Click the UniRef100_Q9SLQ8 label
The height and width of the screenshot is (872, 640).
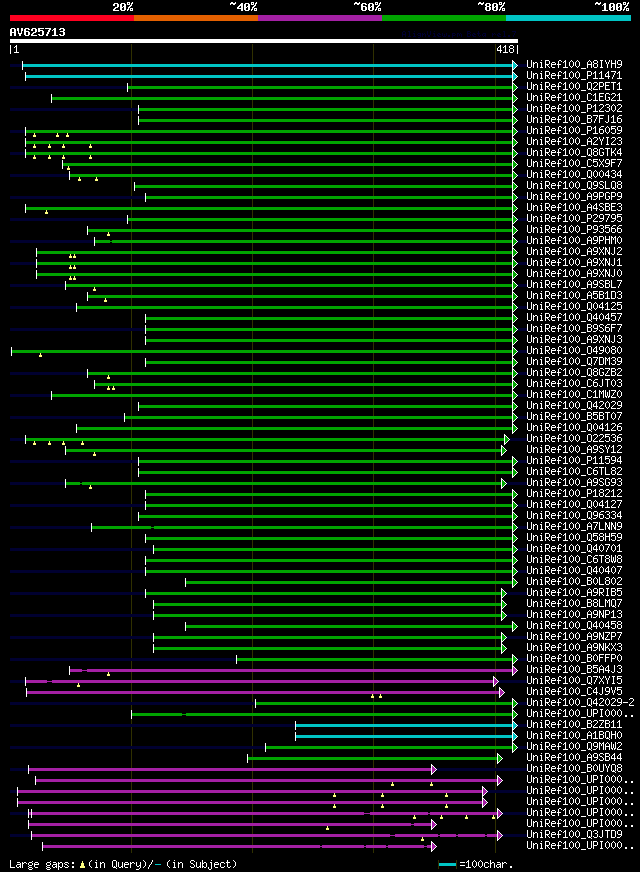click(x=574, y=186)
